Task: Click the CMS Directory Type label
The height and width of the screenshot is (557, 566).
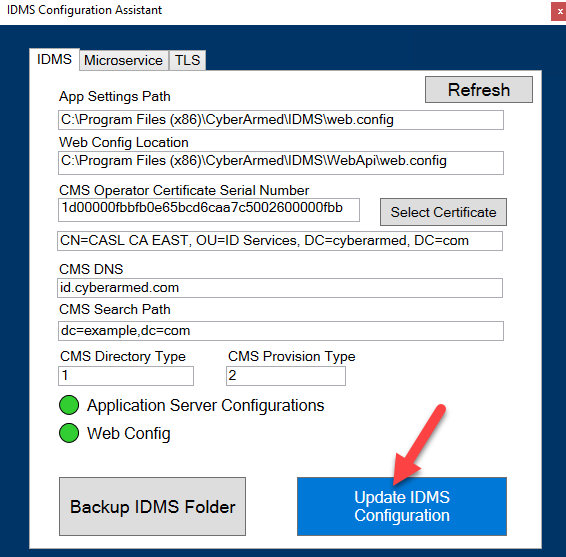Action: pos(123,357)
